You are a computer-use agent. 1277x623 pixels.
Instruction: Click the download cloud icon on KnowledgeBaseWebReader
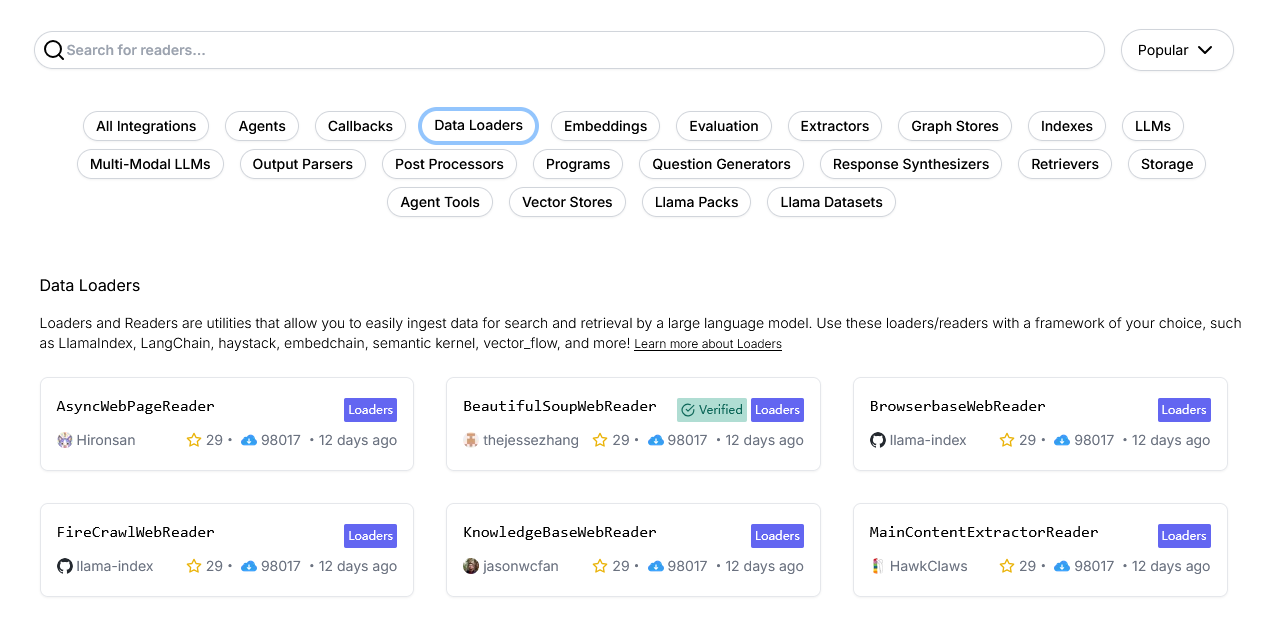tap(656, 566)
